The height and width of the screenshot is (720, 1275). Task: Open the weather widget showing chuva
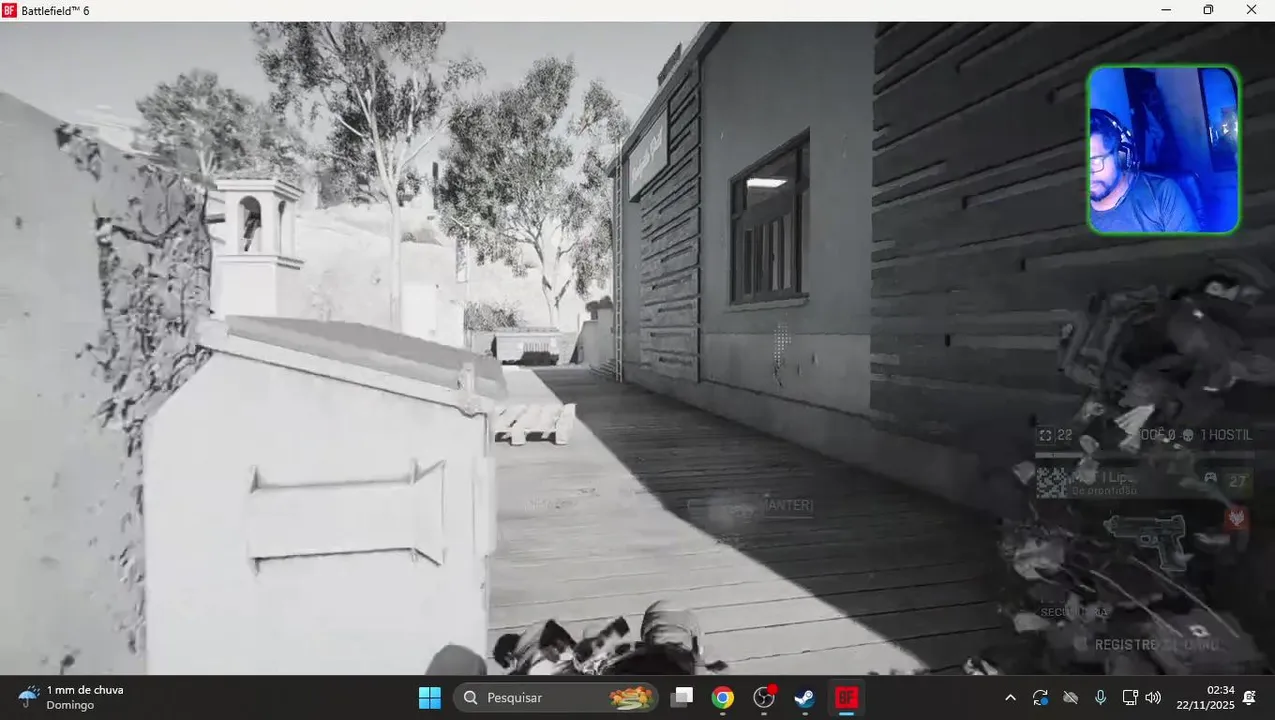click(70, 698)
